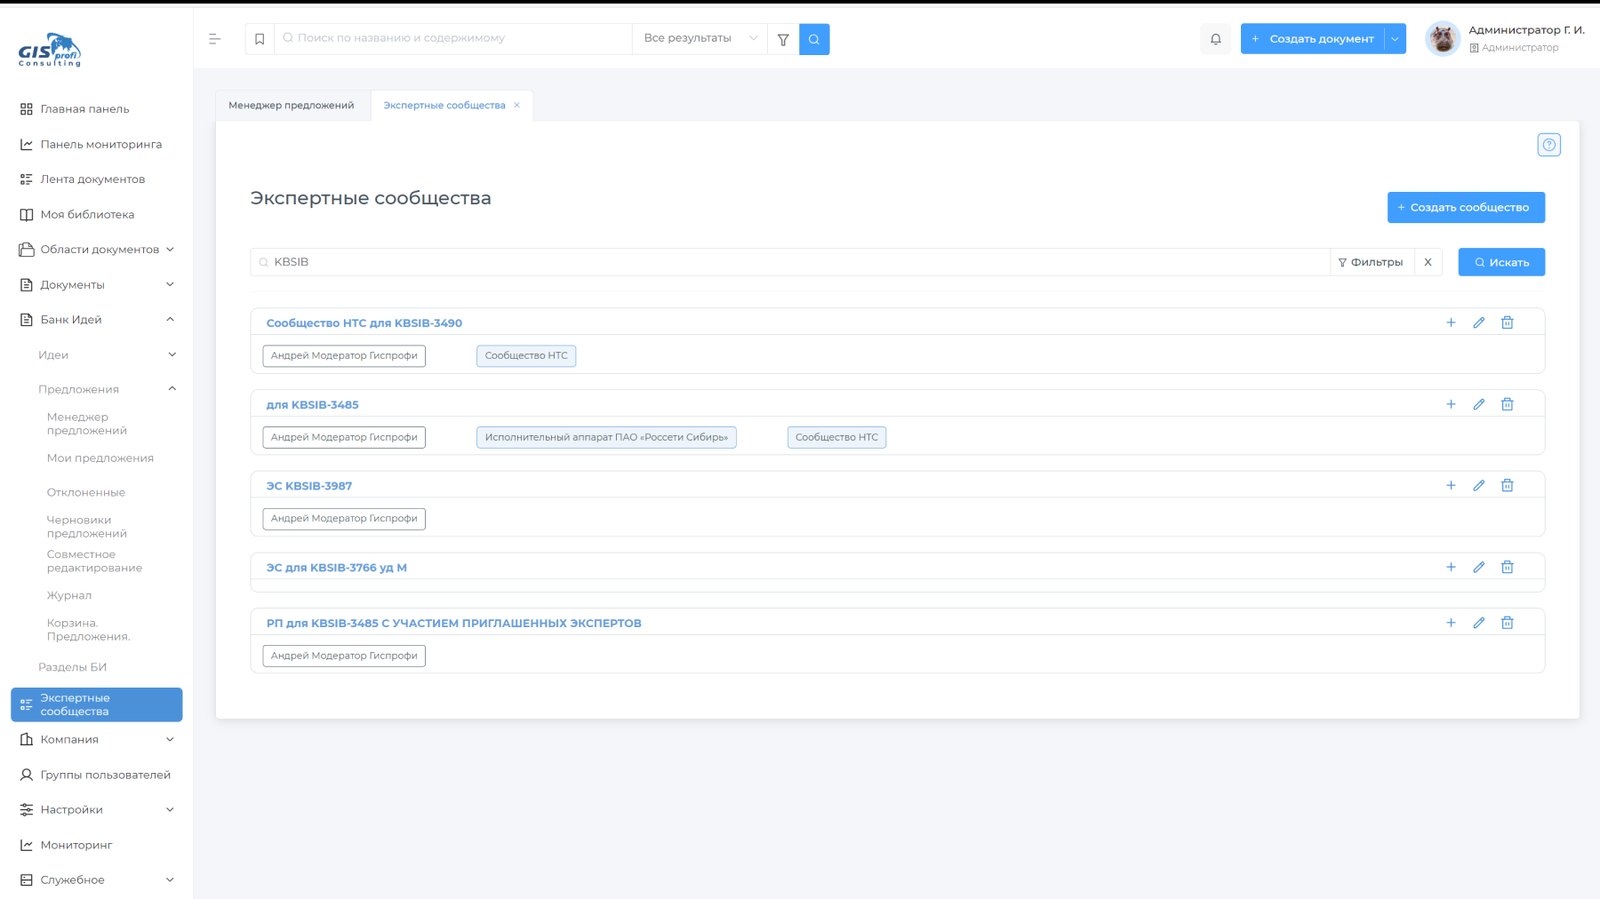Open the funnel filter in top search bar
Screen dimensions: 1600x899
click(783, 39)
